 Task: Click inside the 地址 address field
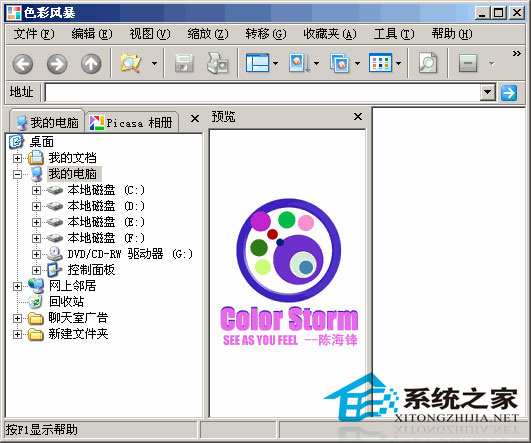point(262,92)
